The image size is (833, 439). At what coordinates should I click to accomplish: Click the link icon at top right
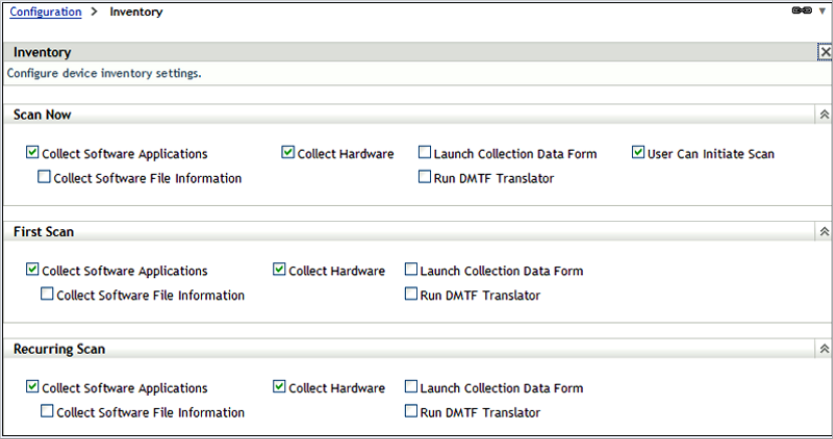[x=802, y=11]
